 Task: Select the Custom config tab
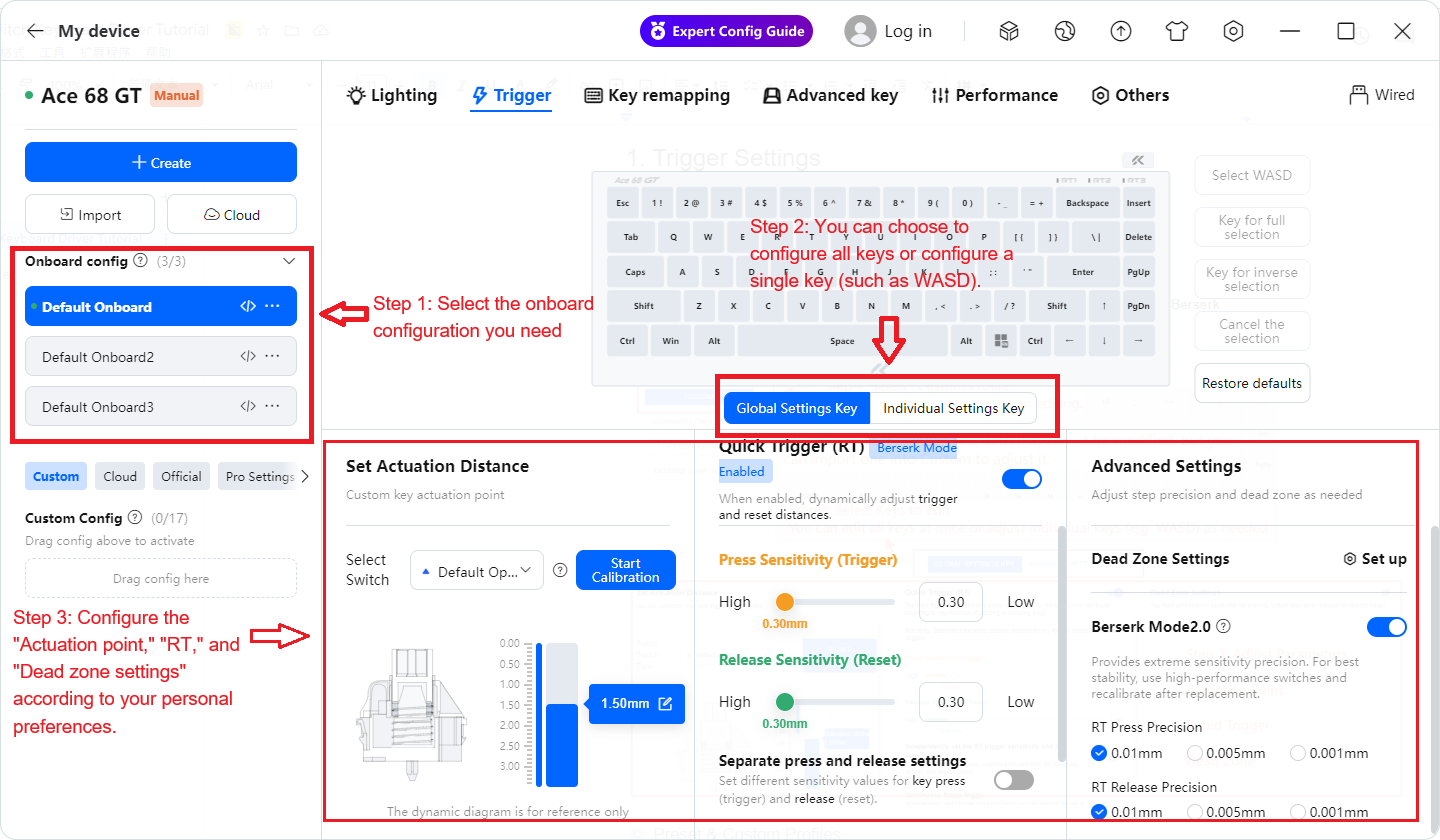(x=56, y=476)
